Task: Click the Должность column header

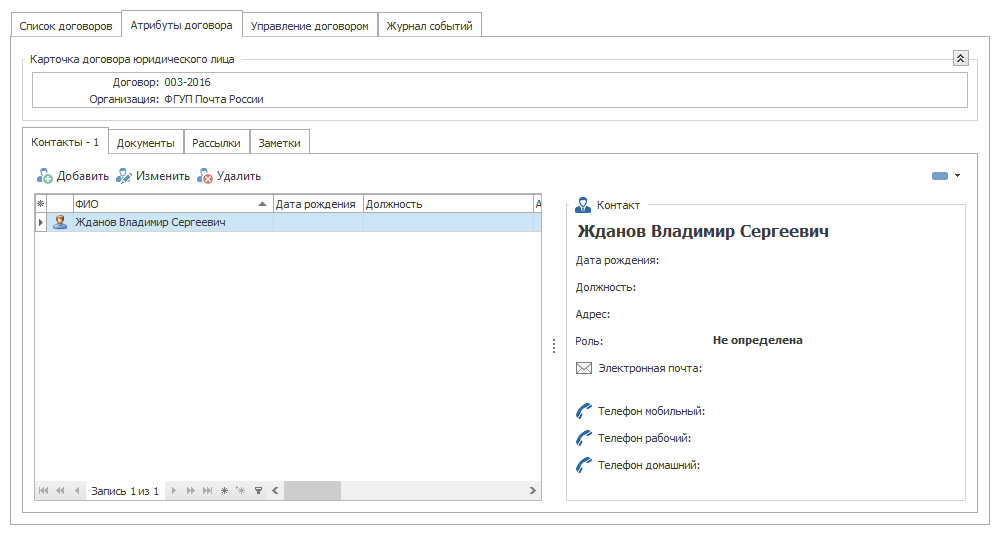Action: tap(448, 204)
